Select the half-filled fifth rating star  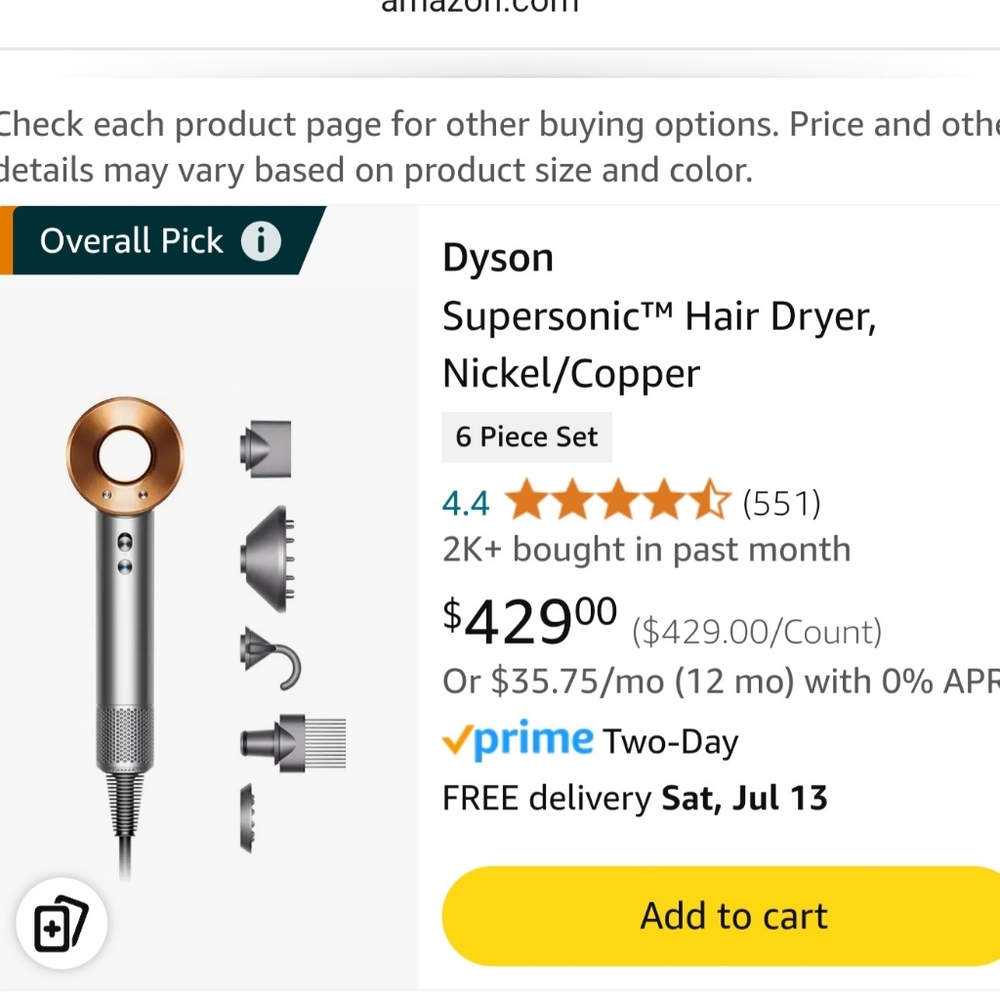(712, 500)
